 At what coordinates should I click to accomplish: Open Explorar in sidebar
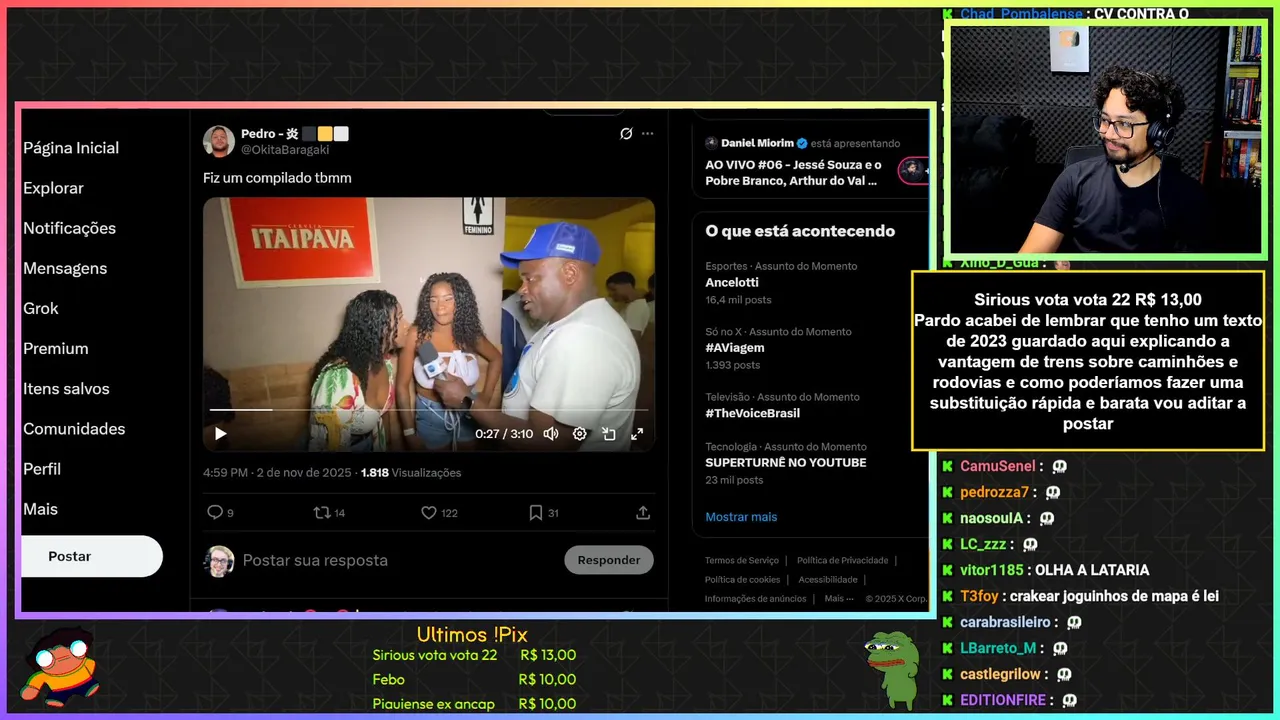pyautogui.click(x=54, y=188)
